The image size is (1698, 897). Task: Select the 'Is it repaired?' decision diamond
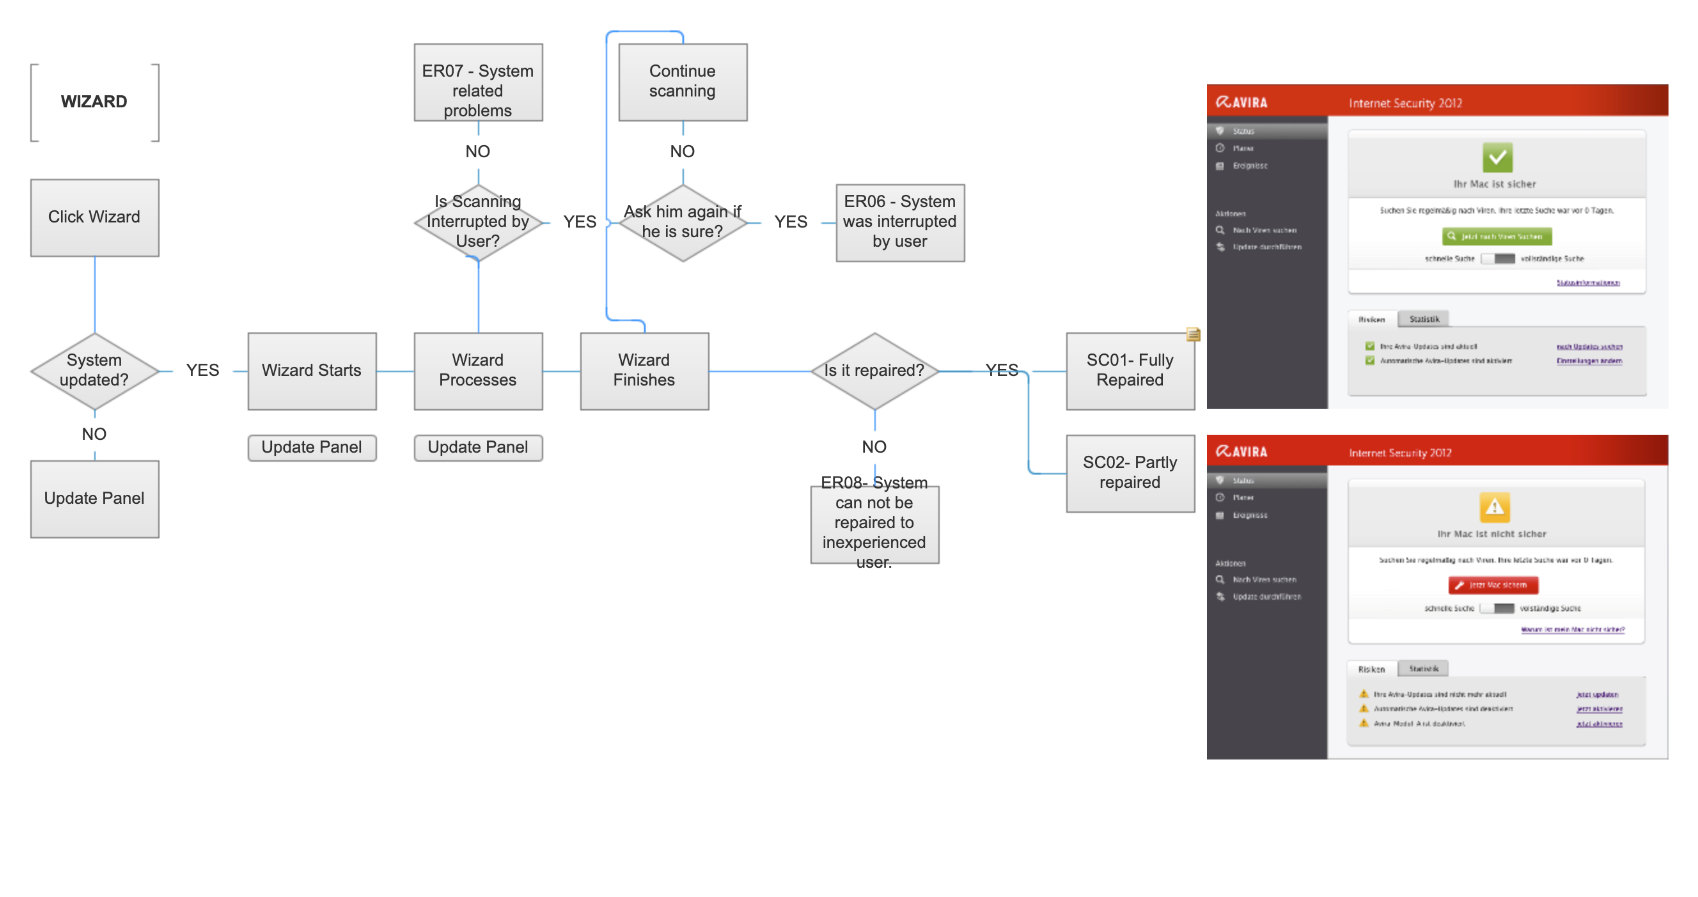point(874,371)
